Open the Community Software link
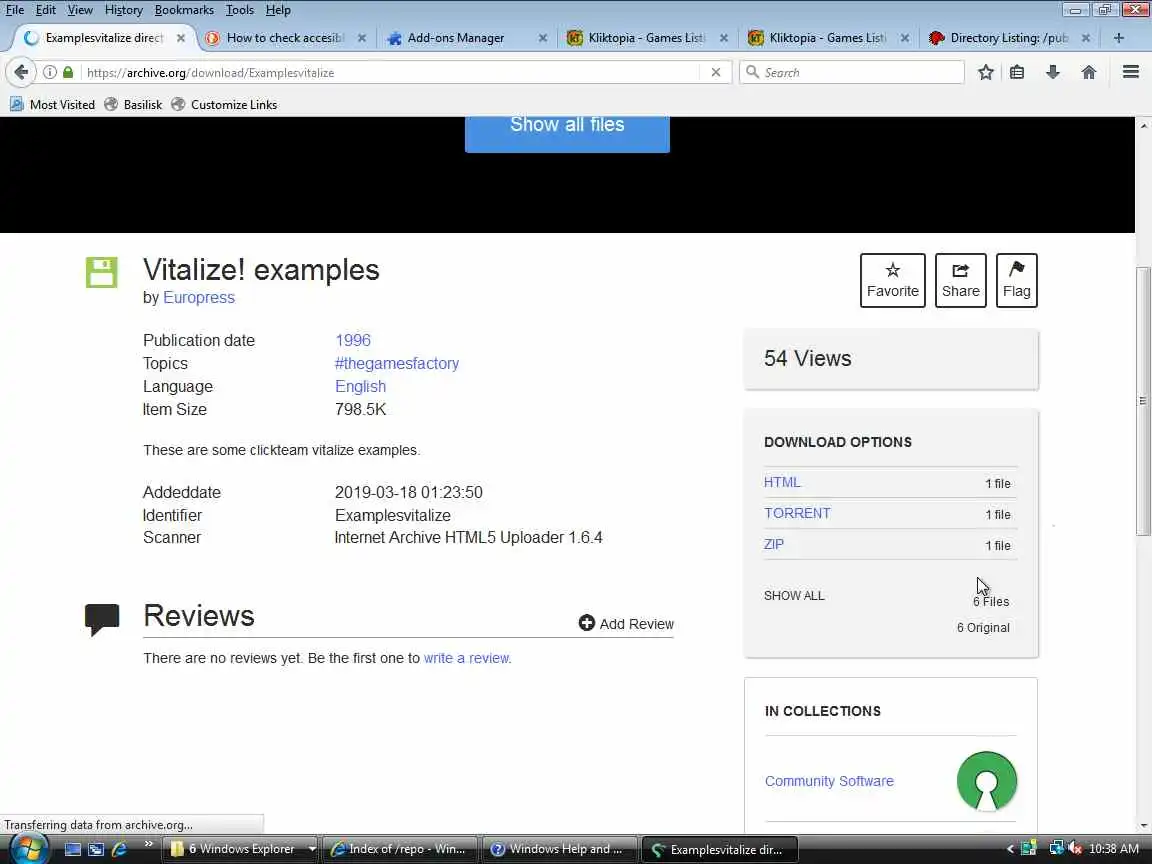Viewport: 1152px width, 864px height. [x=829, y=781]
